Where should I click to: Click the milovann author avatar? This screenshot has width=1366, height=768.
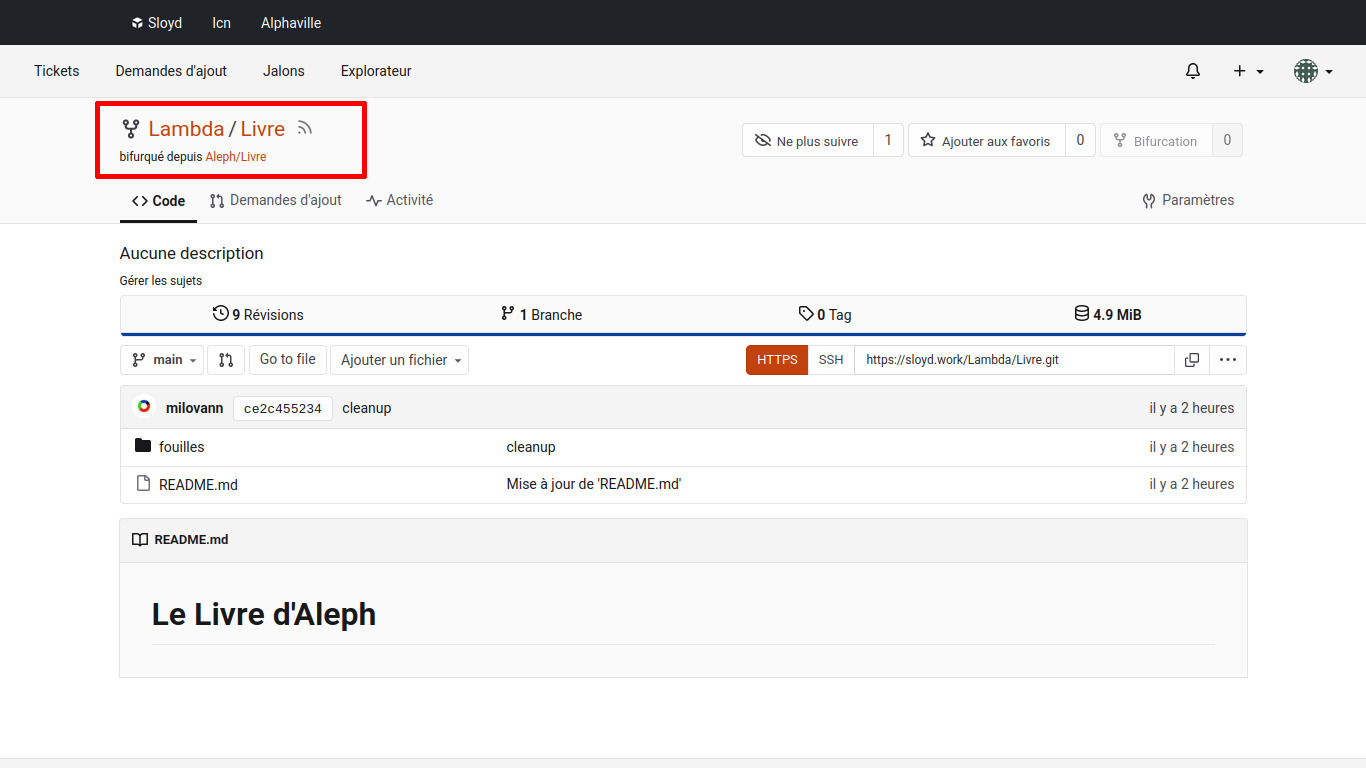point(144,407)
